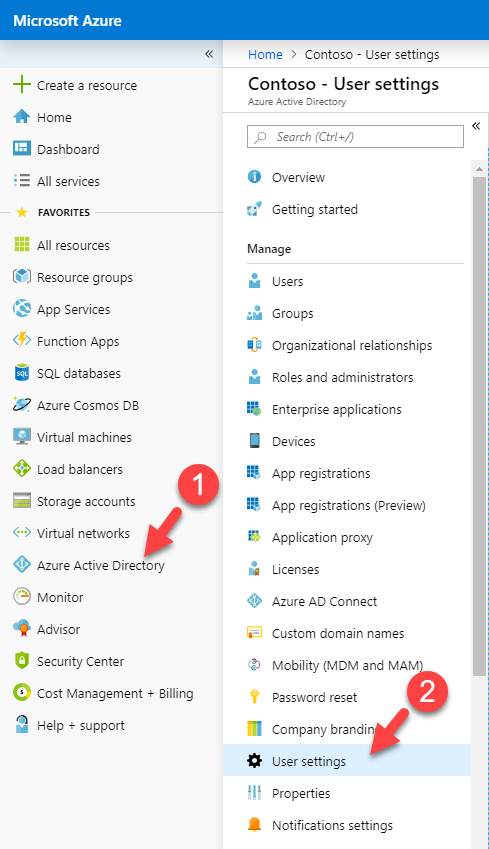Click the scrollbar up arrow in blade menu
489x849 pixels.
479,169
